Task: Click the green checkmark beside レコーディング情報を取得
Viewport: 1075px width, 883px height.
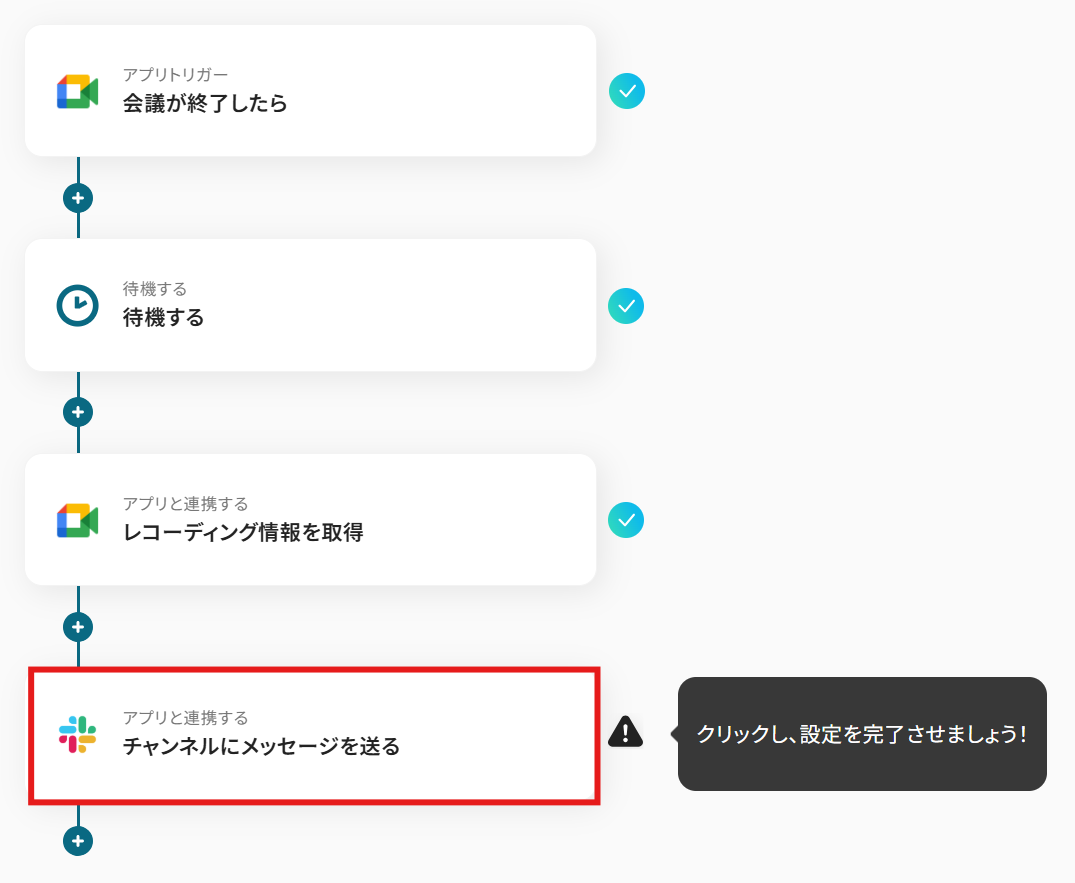Action: tap(626, 520)
